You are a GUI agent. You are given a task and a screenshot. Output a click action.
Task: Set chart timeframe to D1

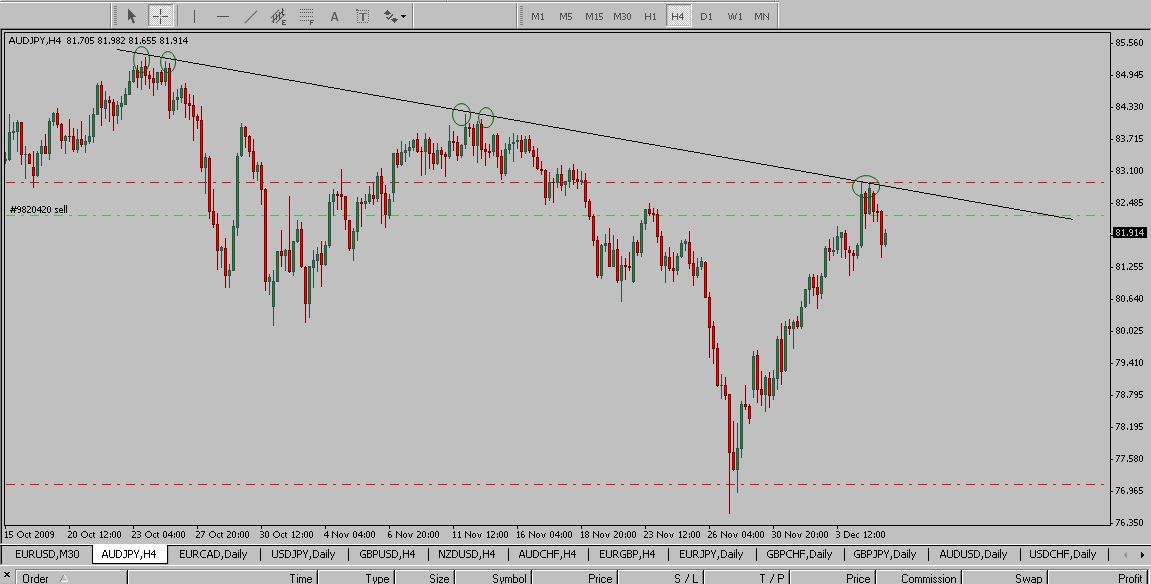click(706, 16)
